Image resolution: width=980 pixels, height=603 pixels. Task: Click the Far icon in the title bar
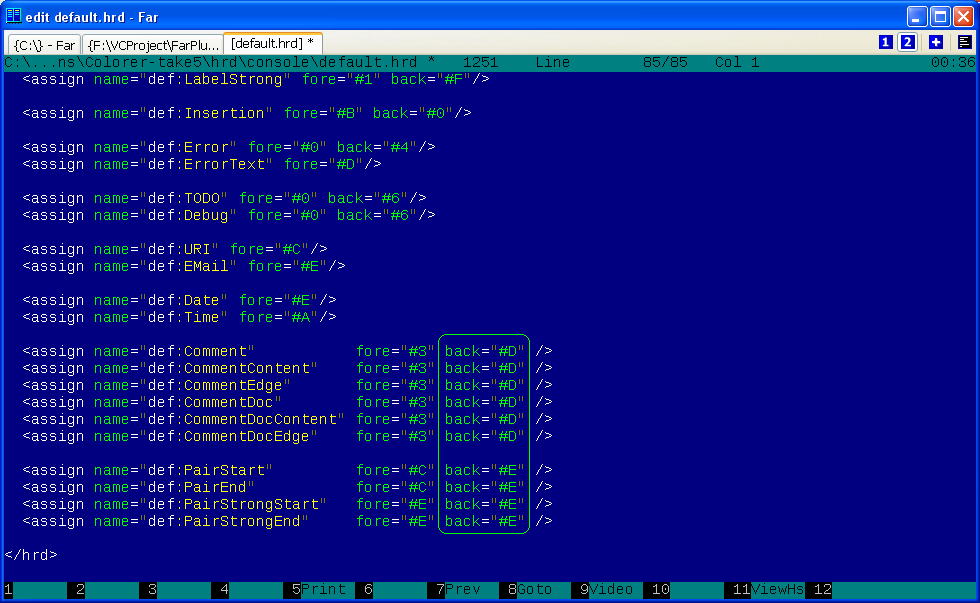coord(14,16)
